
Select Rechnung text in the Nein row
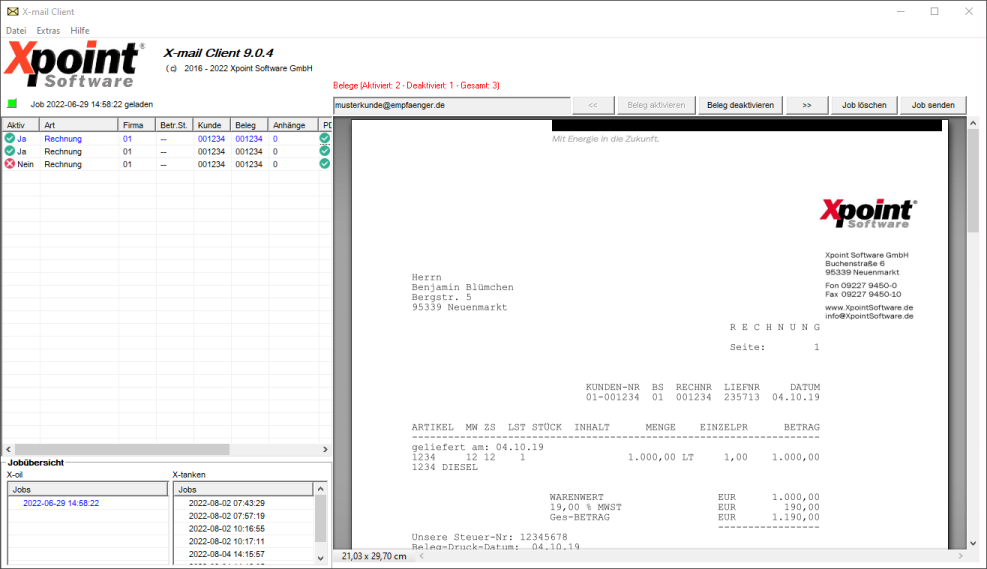[x=63, y=164]
